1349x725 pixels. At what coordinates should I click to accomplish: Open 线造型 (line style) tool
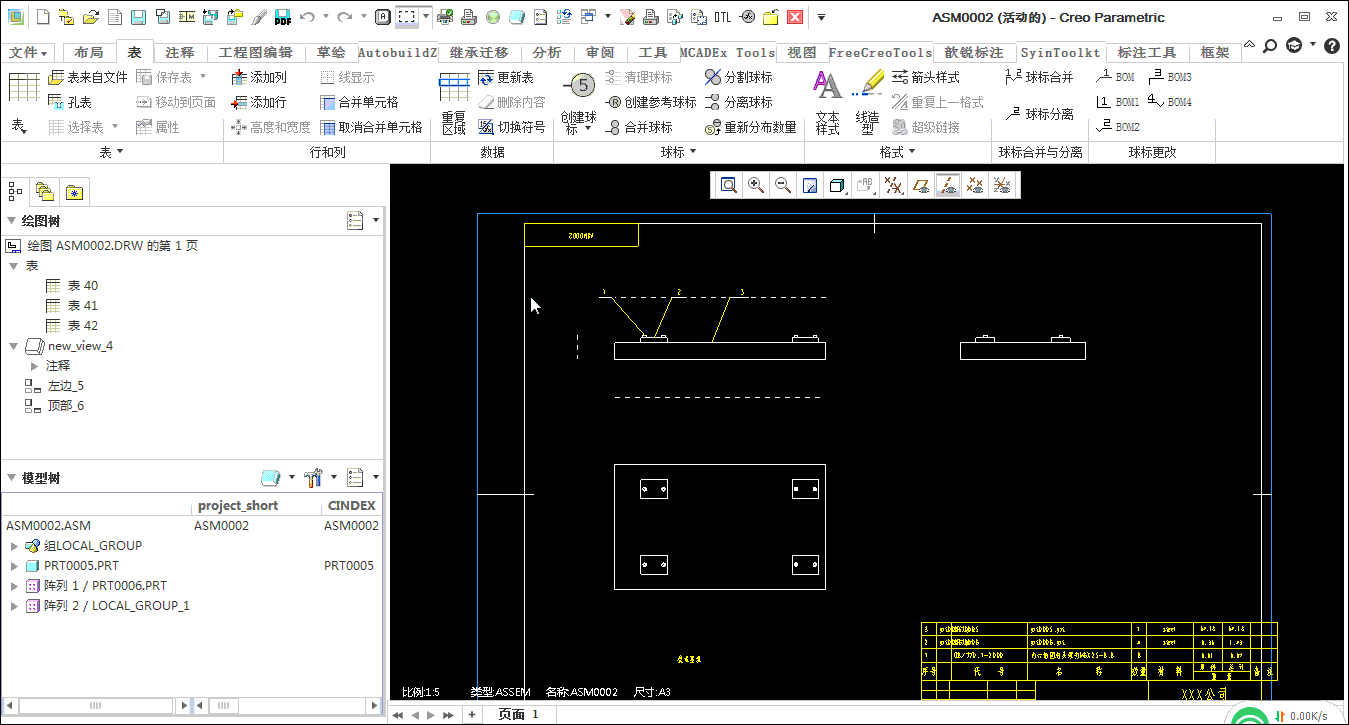pyautogui.click(x=867, y=102)
